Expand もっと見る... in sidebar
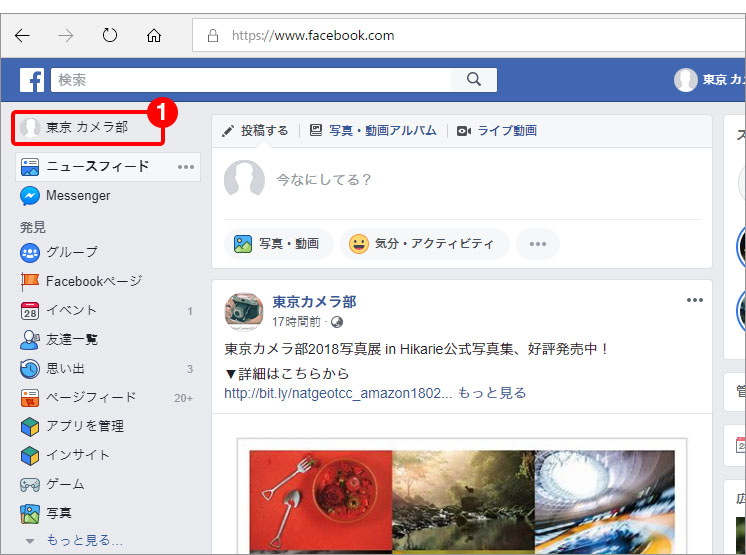The image size is (746, 555). (84, 540)
